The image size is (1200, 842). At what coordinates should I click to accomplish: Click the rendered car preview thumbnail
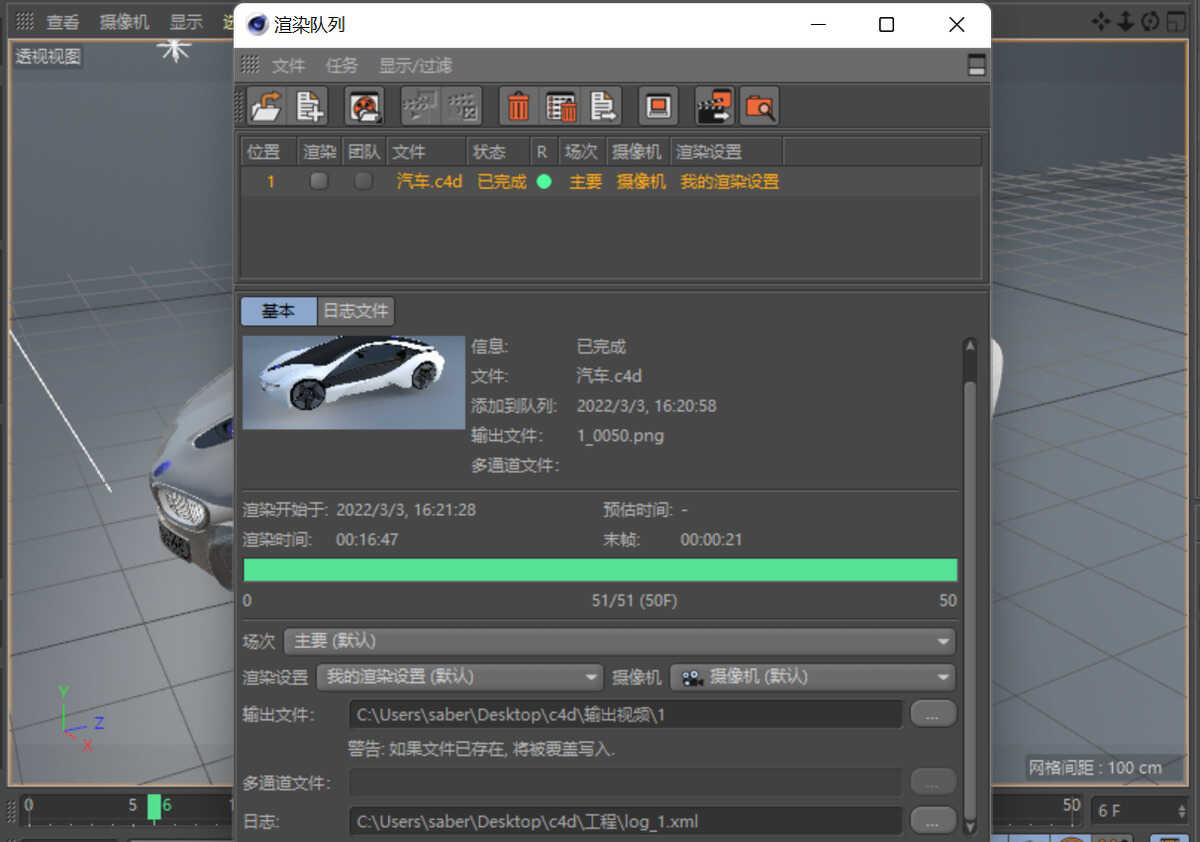(x=354, y=383)
